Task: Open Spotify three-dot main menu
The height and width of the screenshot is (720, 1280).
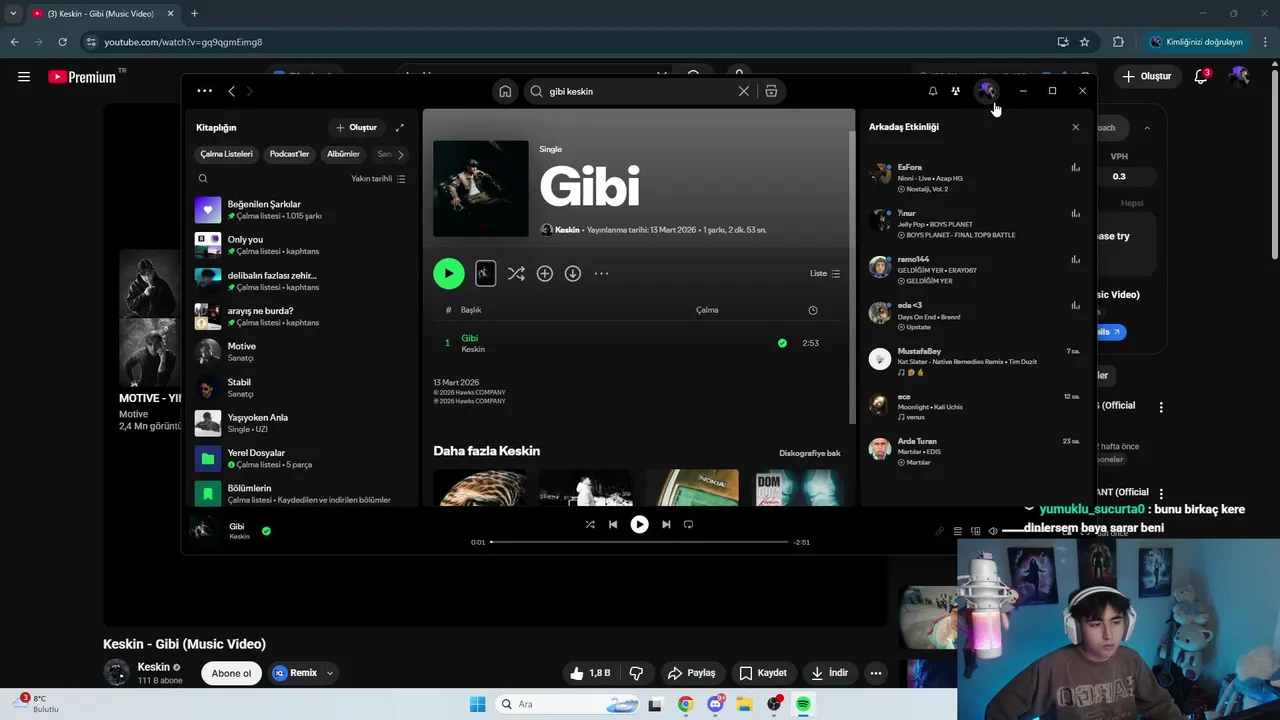Action: 204,91
